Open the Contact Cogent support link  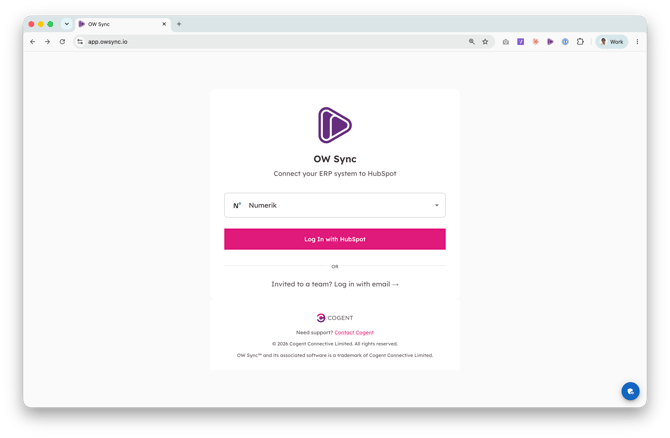pos(354,332)
